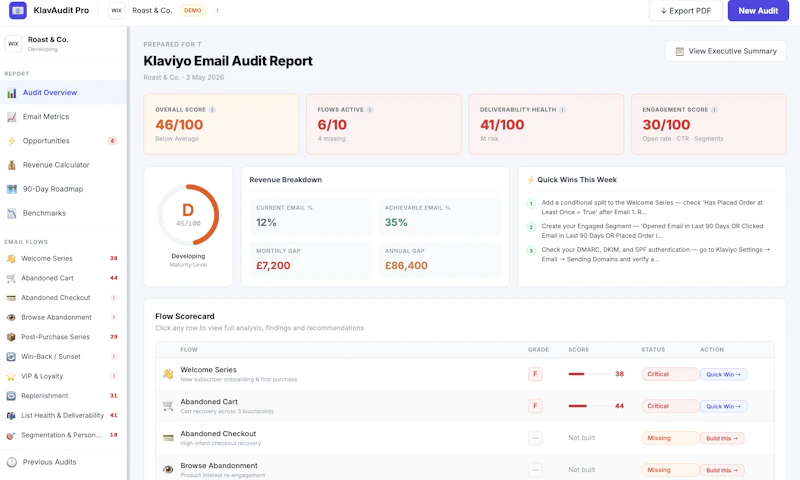
Task: Click the Current Email 12% value
Action: click(x=266, y=222)
